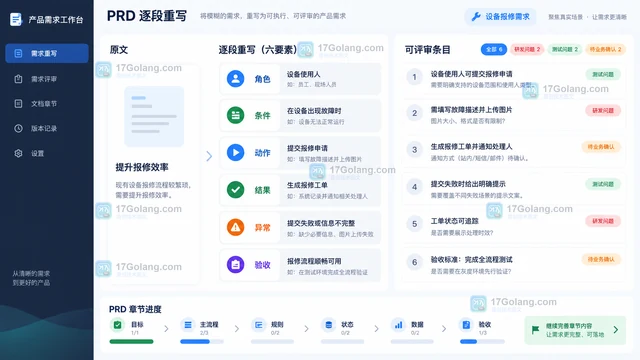This screenshot has height=360, width=640.
Task: Click the 目标 progress bar
Action: pyautogui.click(x=131, y=342)
